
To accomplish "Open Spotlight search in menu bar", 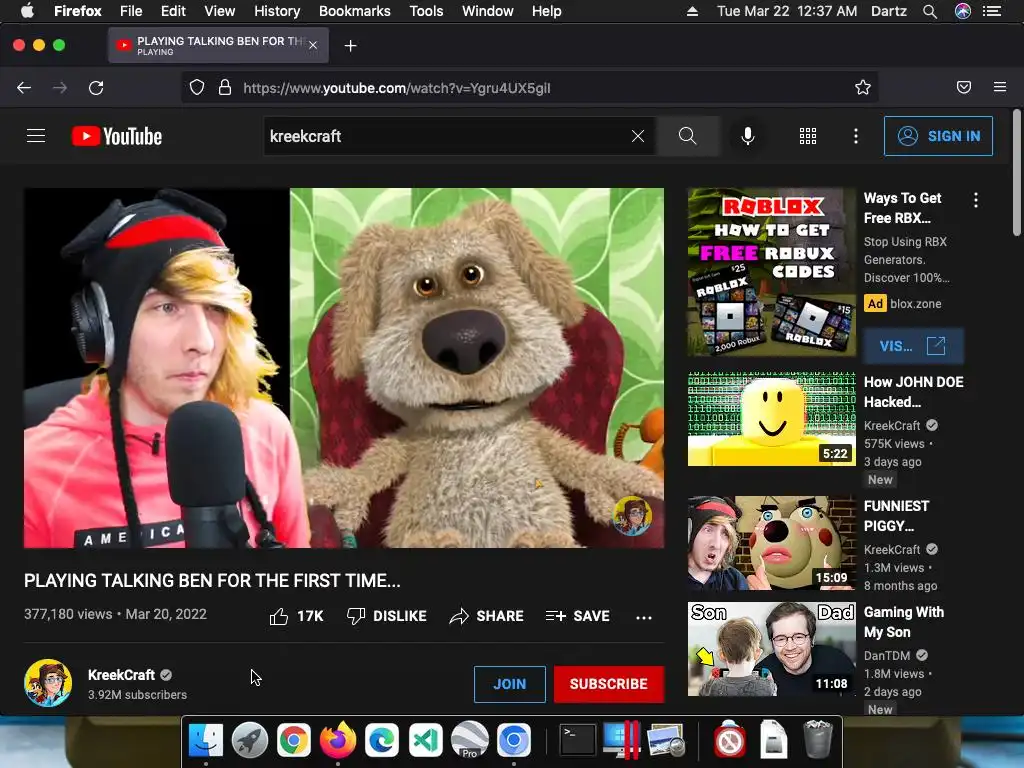I will [x=930, y=11].
